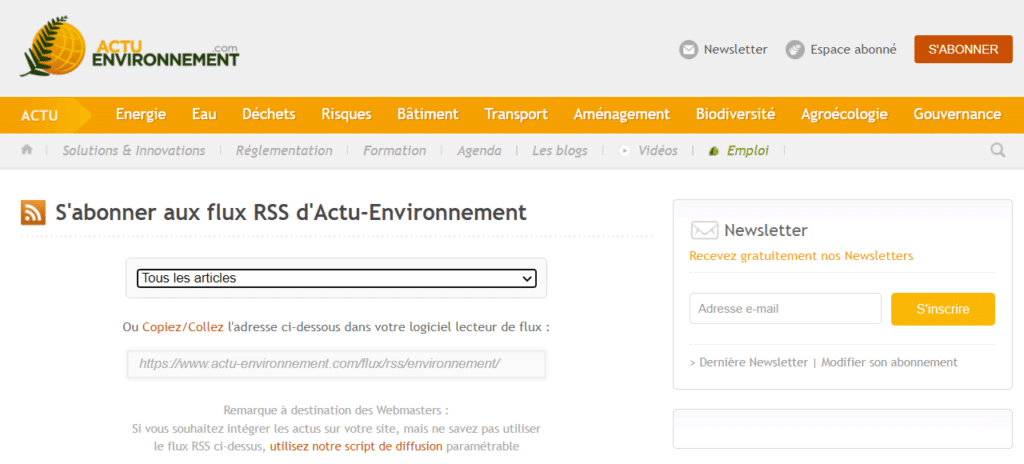Open the Biodiversité menu
Screen dimensions: 1024x464
(x=735, y=114)
